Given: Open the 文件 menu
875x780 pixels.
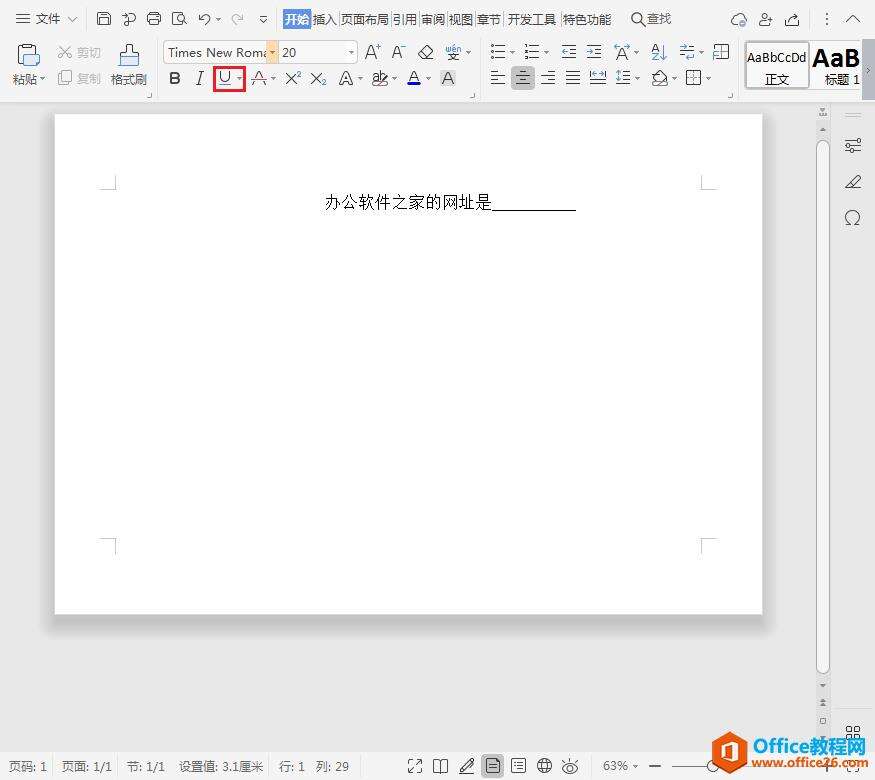Looking at the screenshot, I should [46, 19].
